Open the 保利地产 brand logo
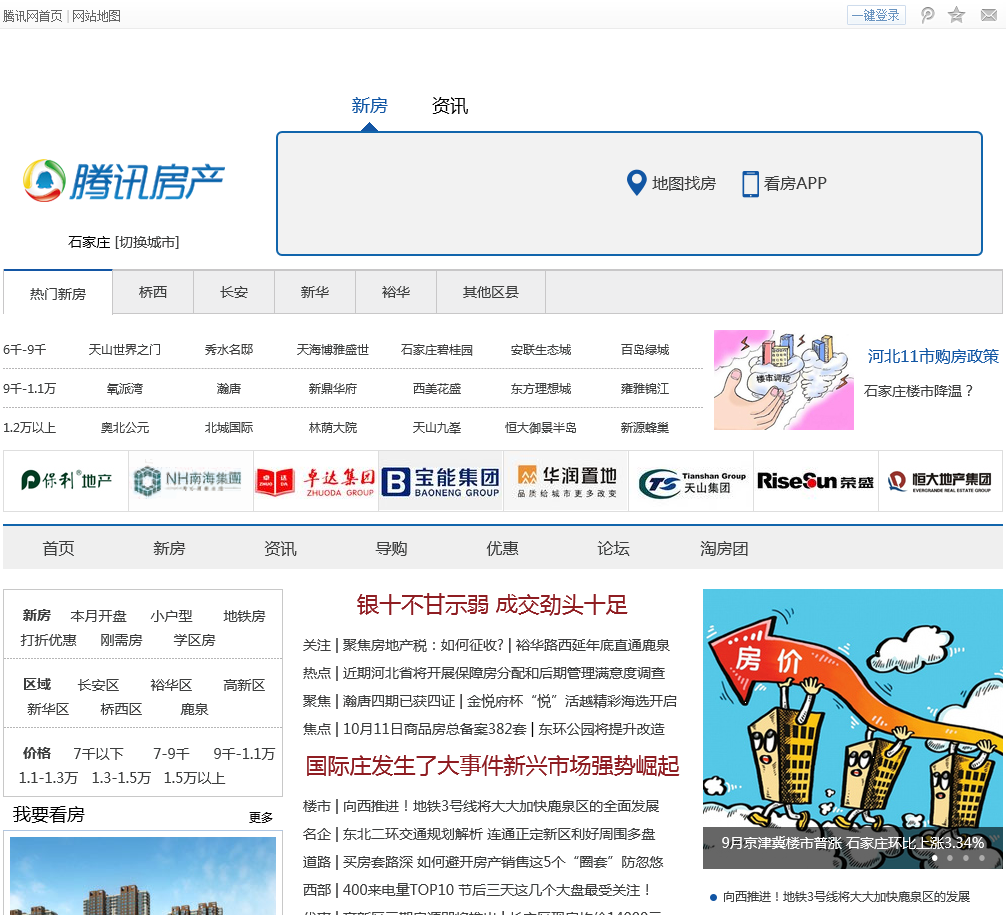The image size is (1006, 915). pyautogui.click(x=66, y=481)
